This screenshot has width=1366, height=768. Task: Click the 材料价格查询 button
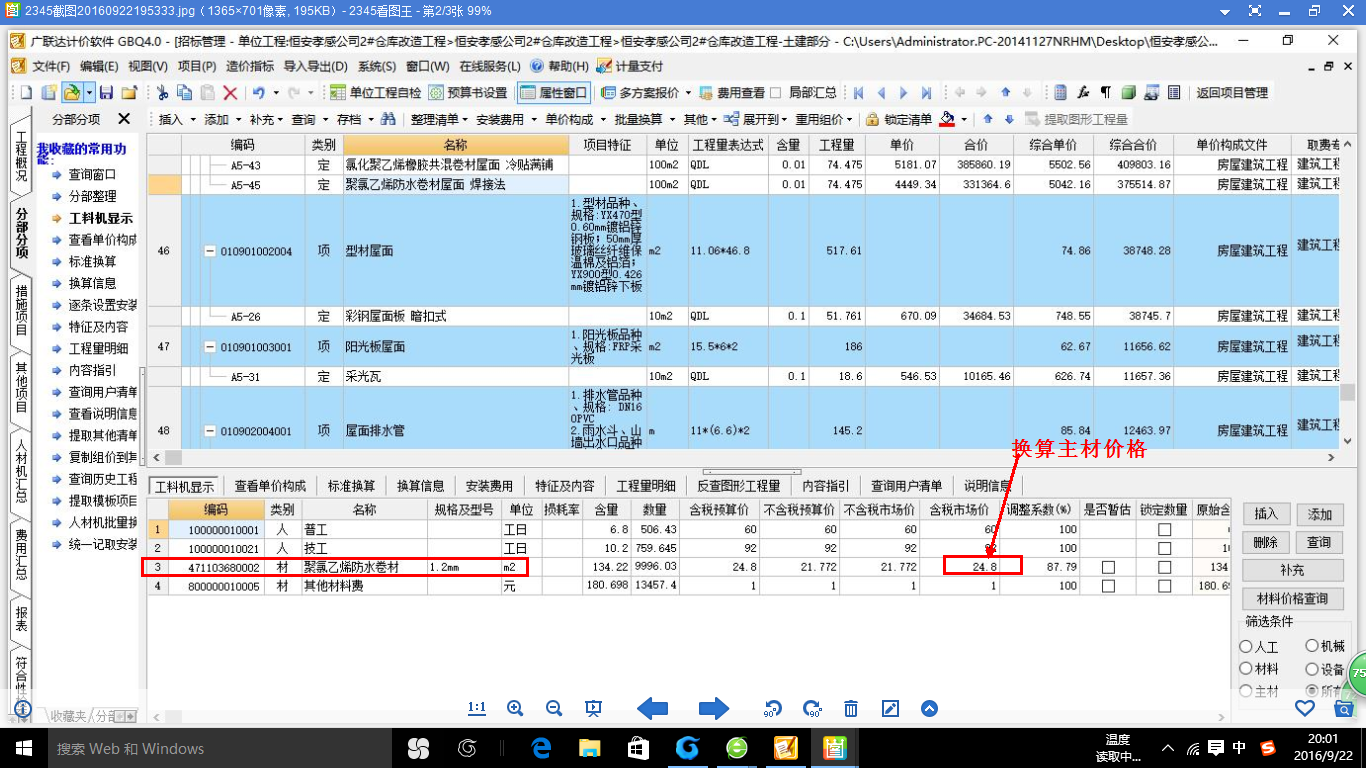click(x=1293, y=599)
